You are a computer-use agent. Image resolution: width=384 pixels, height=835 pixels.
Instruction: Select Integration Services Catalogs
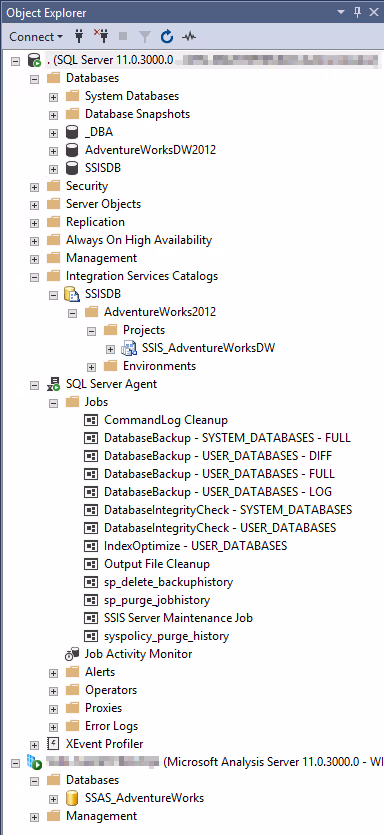click(x=142, y=276)
